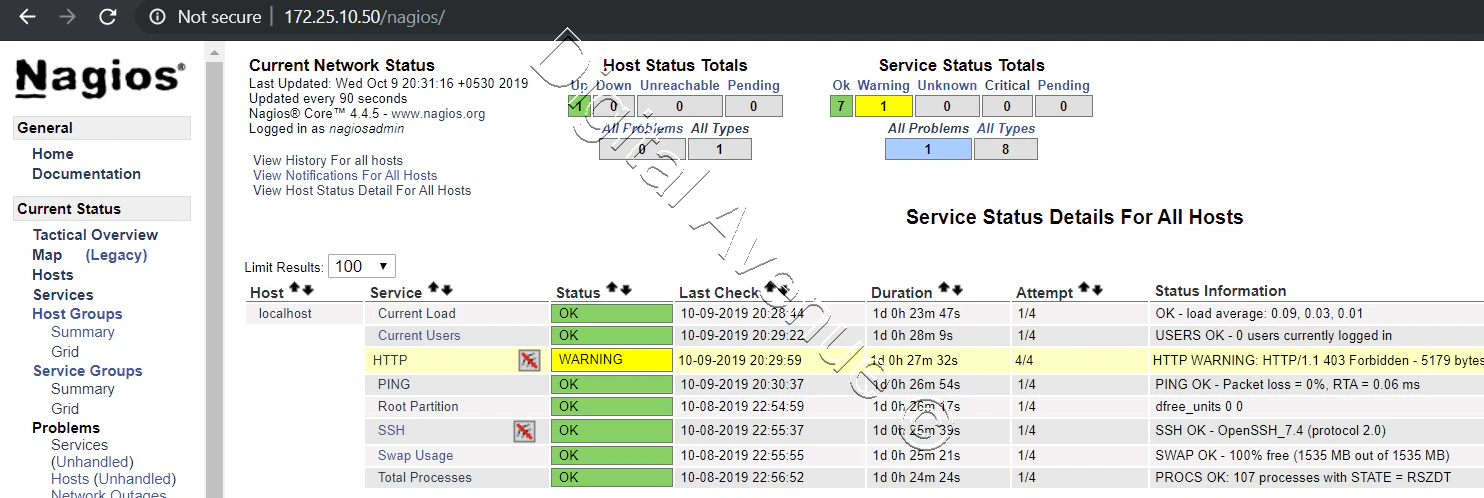Open Host Groups in sidebar

[77, 314]
